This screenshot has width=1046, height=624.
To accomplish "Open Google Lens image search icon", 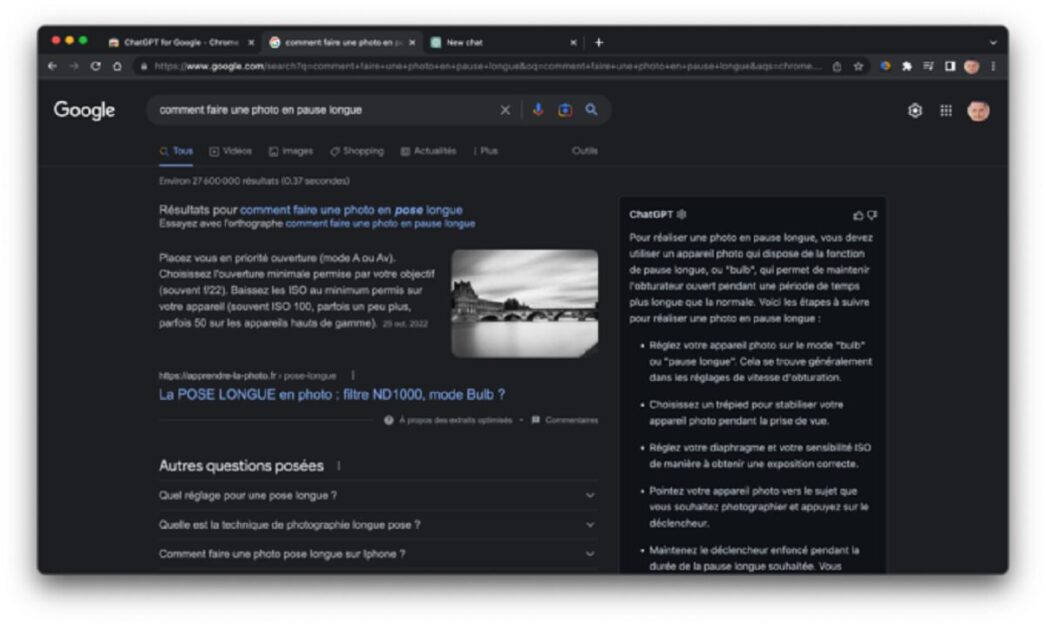I will tap(564, 110).
